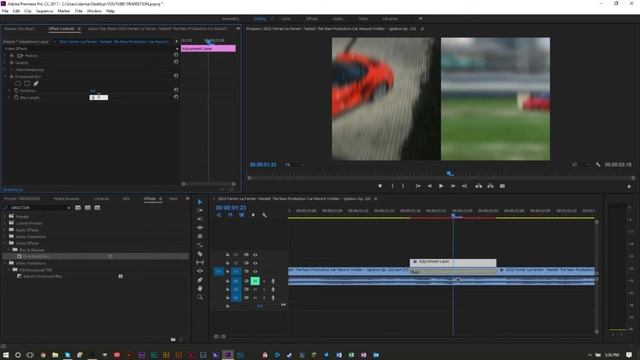Expand the Audio Transitions folder

[5, 236]
